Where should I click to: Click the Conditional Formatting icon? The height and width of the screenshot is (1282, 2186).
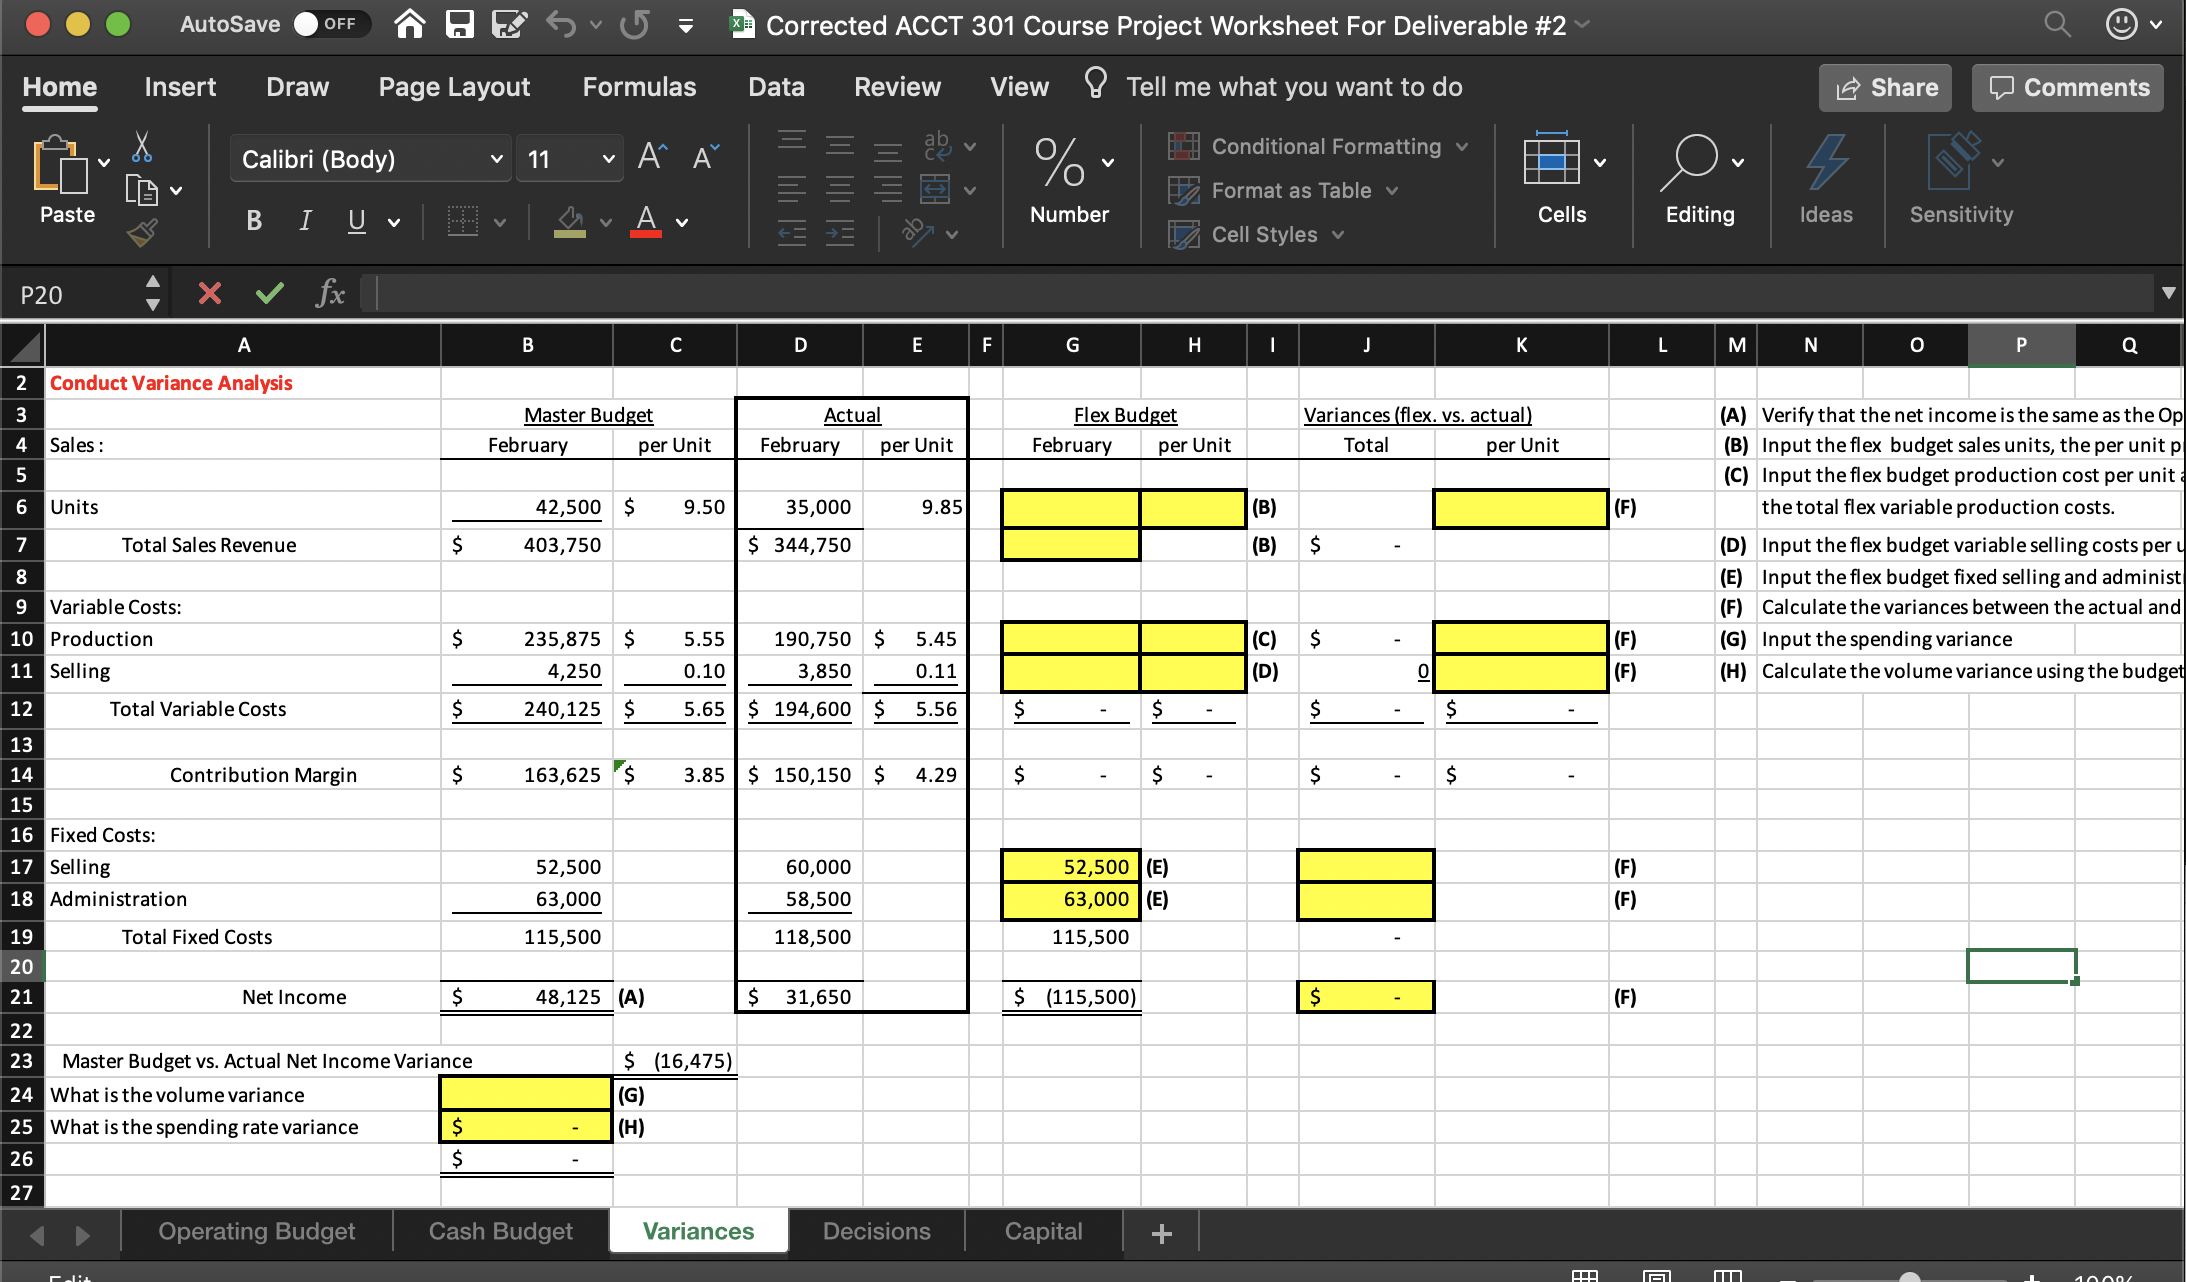coord(1186,146)
